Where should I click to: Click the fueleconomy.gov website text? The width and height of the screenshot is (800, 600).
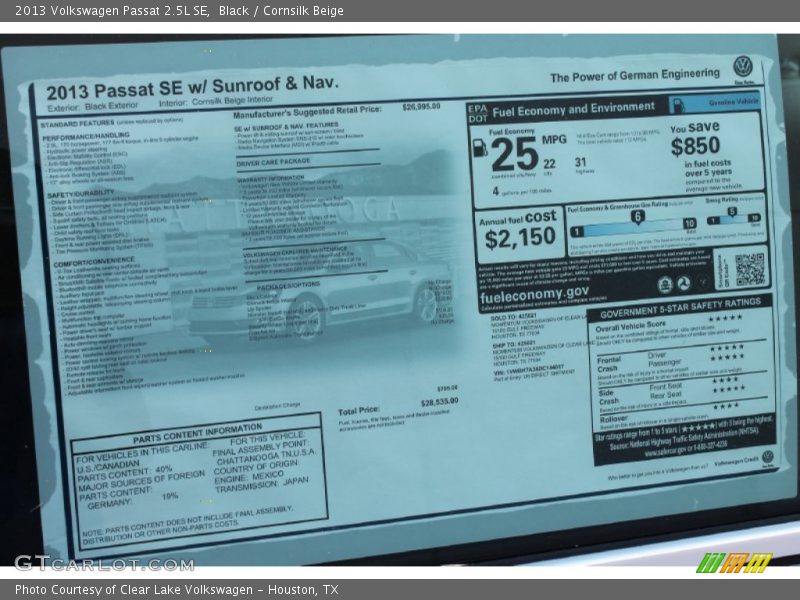(x=534, y=294)
